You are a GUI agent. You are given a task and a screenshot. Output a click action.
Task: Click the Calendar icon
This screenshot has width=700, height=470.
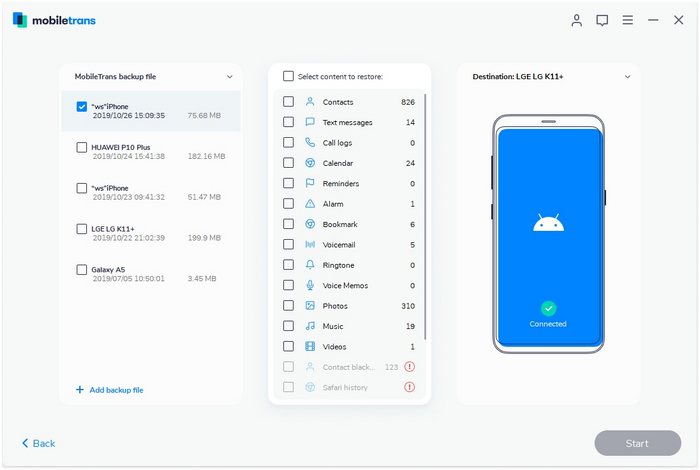[x=310, y=163]
